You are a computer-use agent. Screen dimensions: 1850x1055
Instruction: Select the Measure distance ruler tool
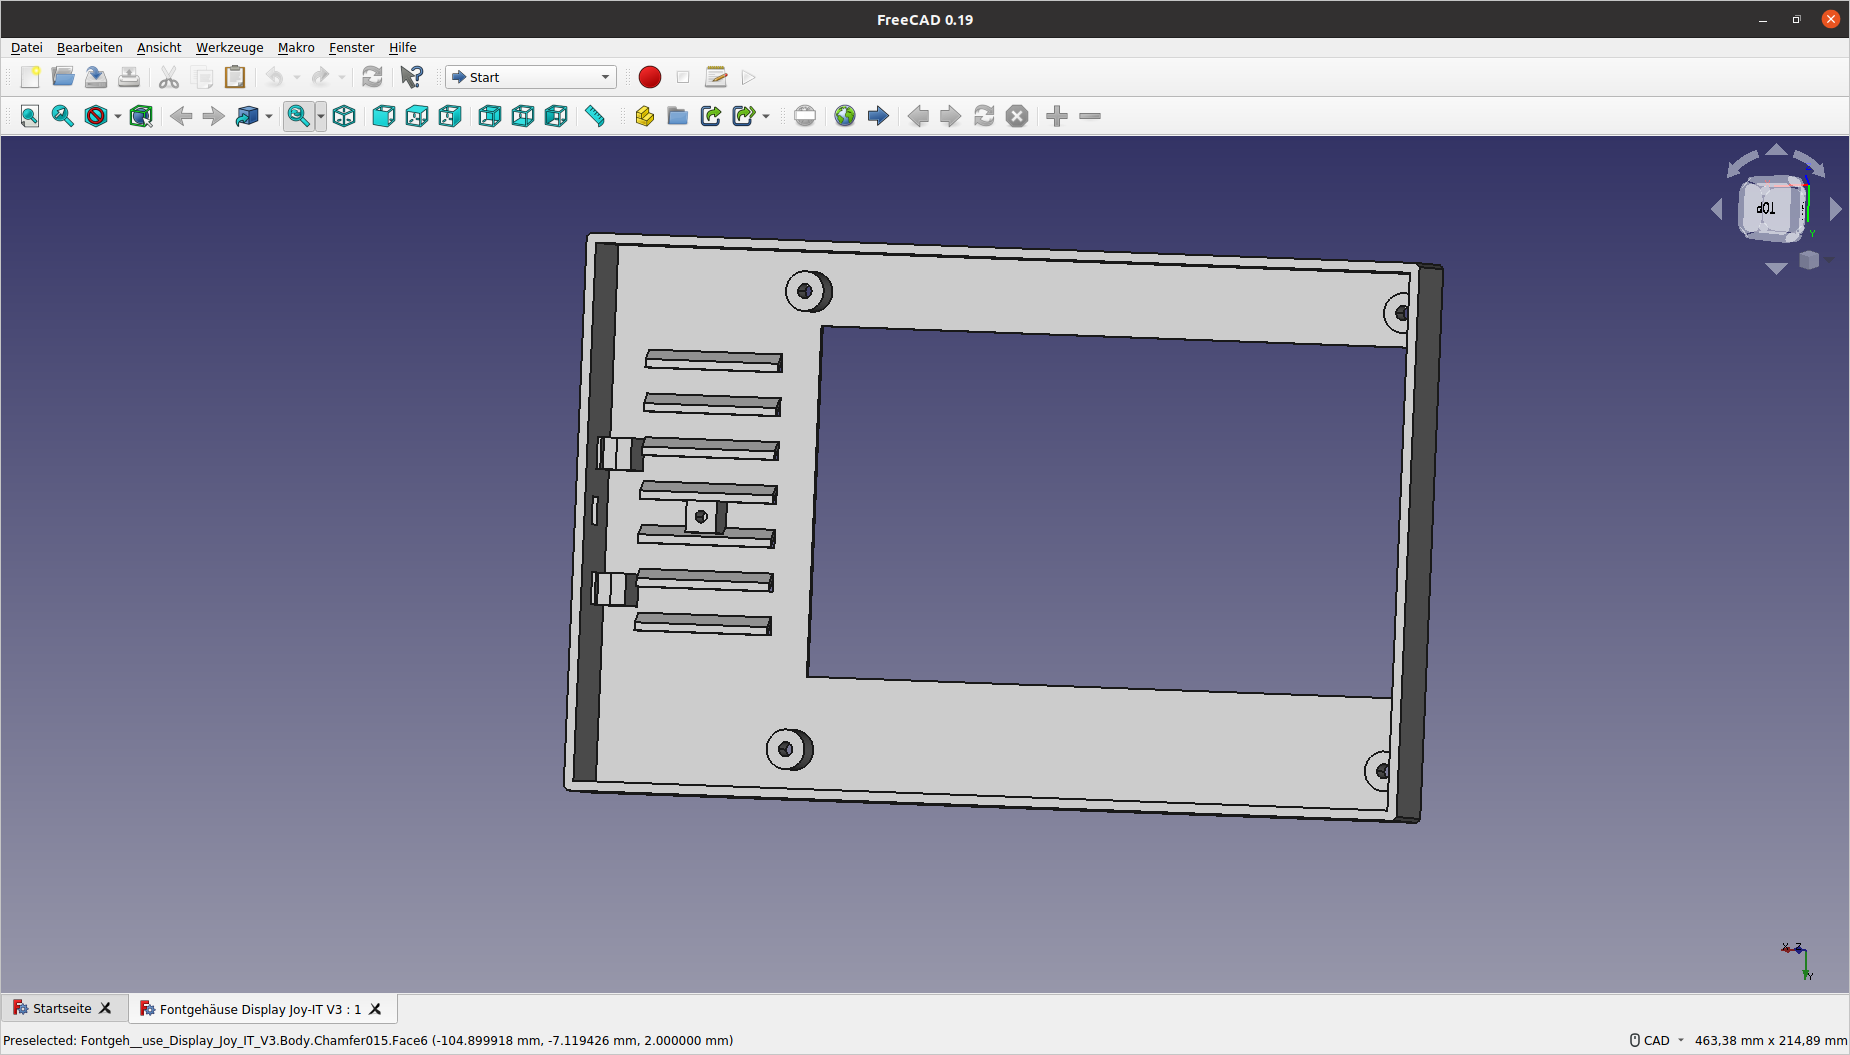(x=595, y=116)
